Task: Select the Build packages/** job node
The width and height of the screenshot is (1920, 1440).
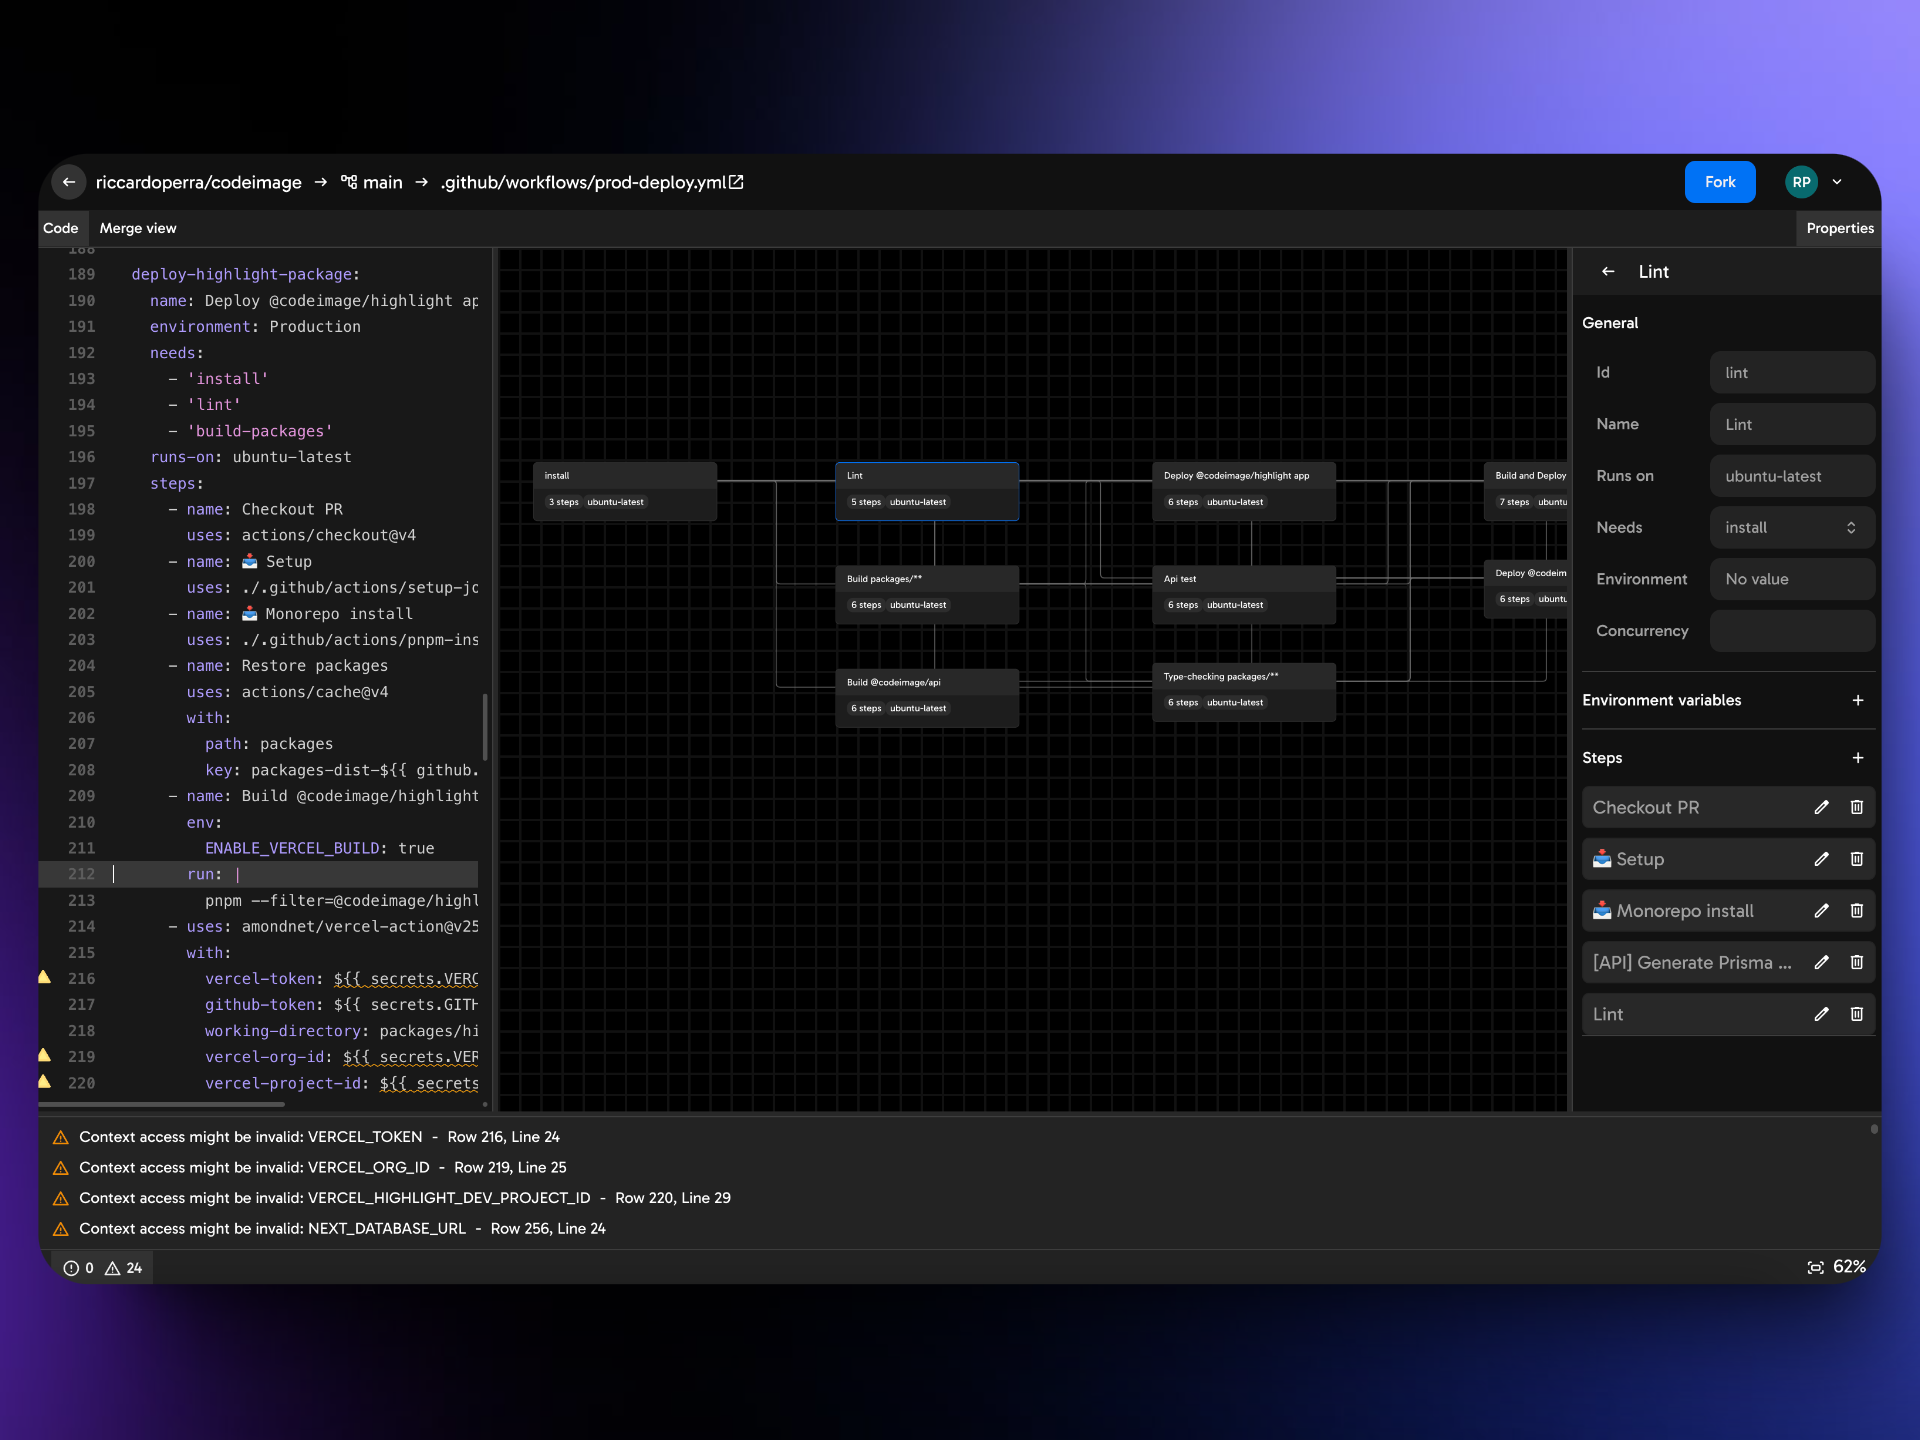Action: click(927, 593)
